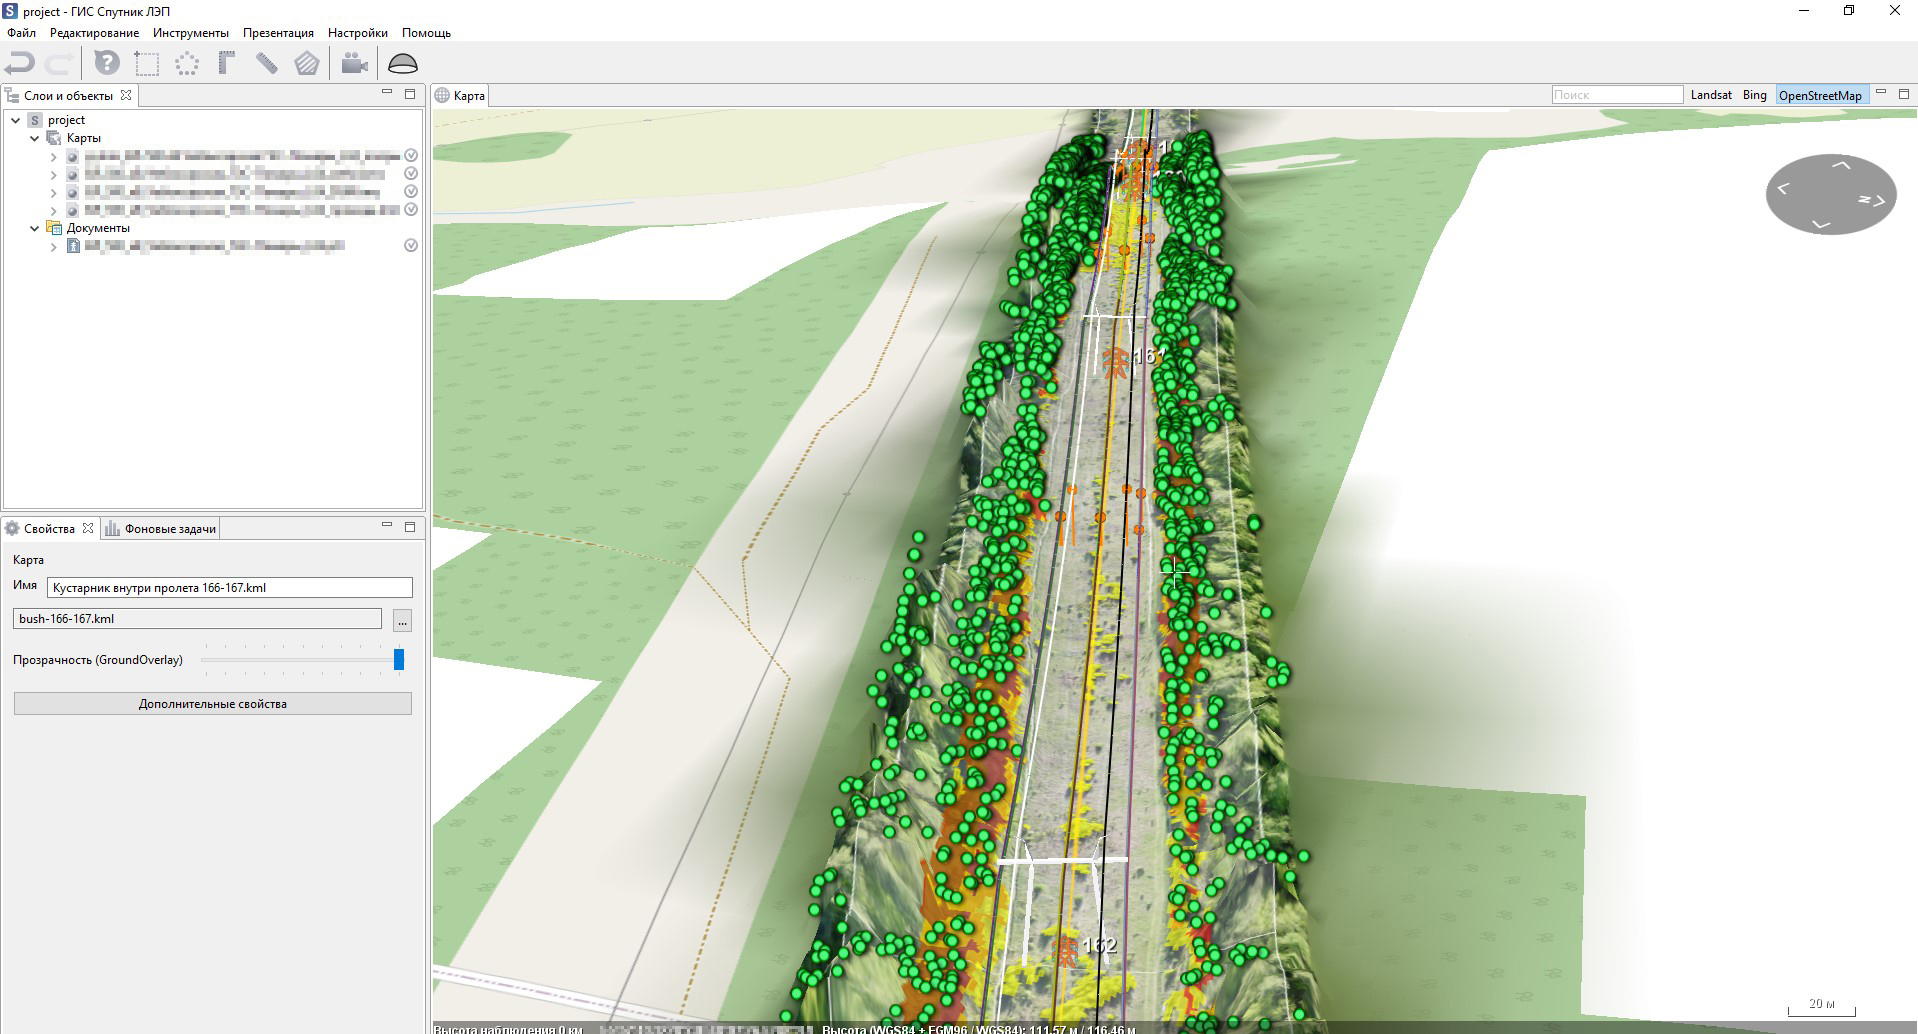Select the rectangular selection tool

point(147,64)
